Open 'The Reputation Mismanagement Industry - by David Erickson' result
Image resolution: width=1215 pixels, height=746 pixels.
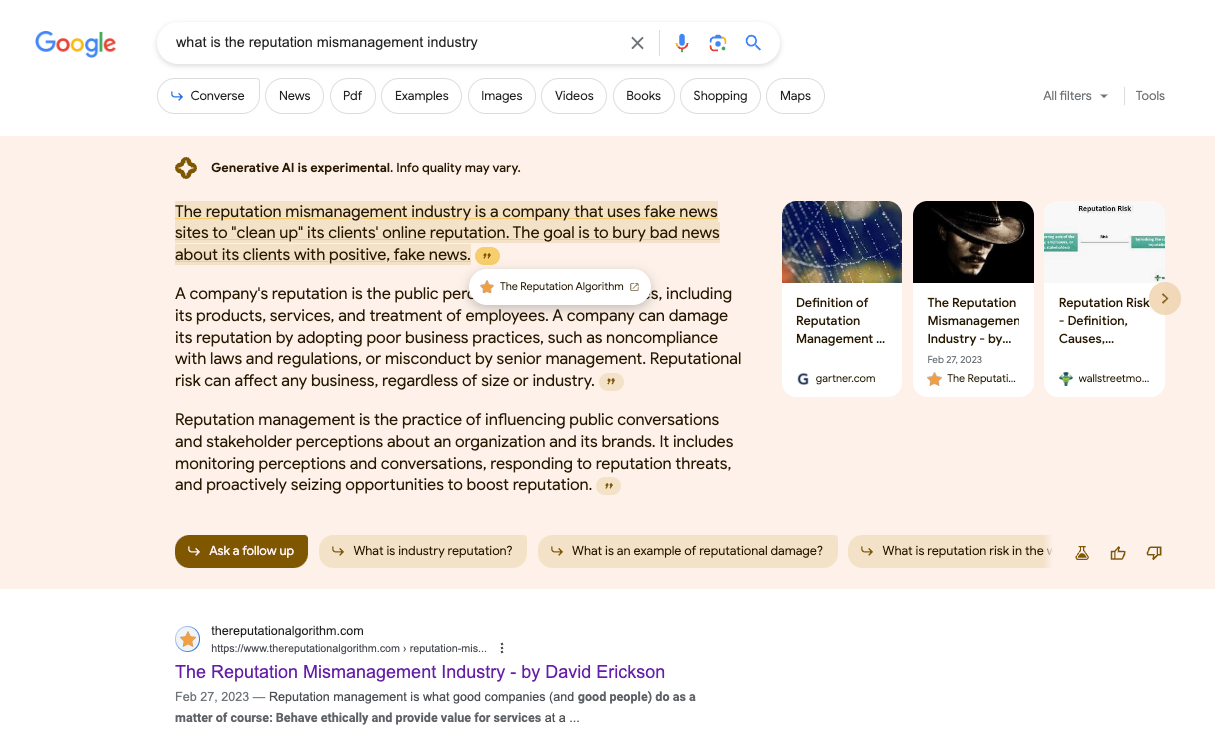(x=420, y=672)
